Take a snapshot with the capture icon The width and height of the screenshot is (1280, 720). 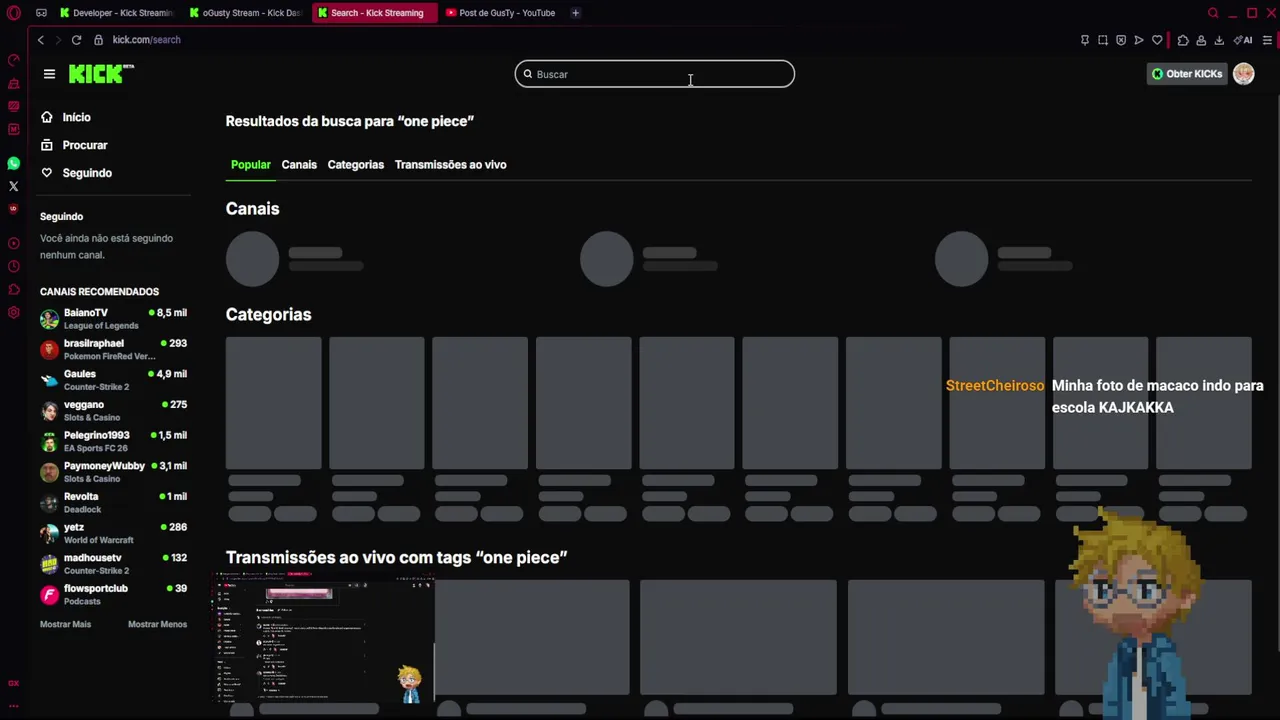pos(1103,40)
